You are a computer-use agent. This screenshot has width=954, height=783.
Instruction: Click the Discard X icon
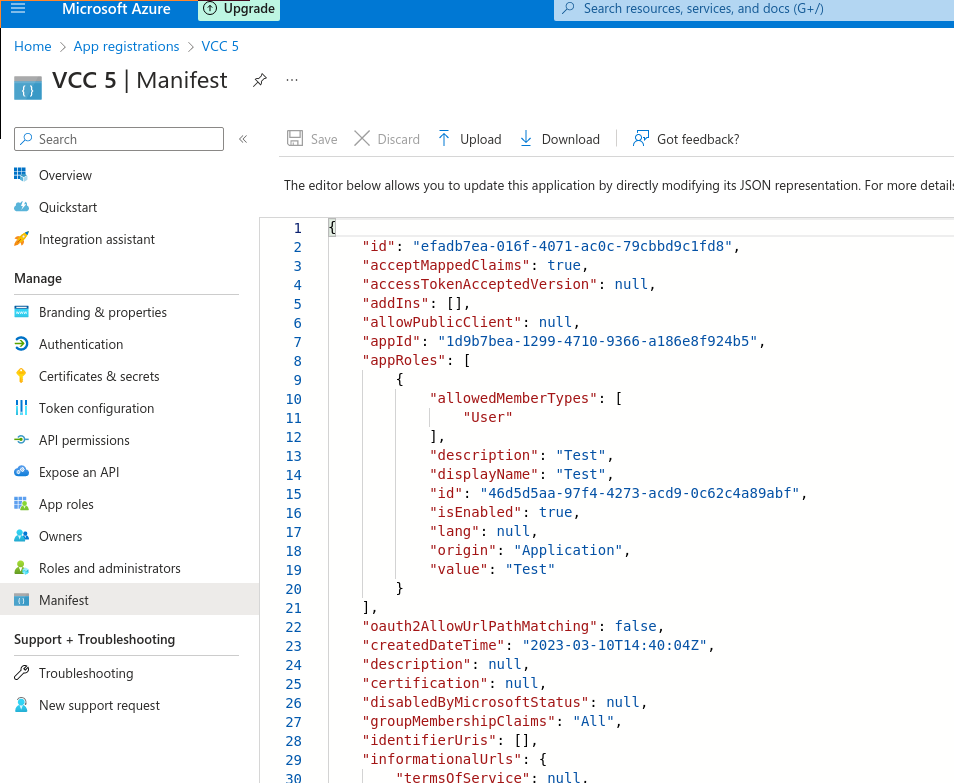tap(362, 139)
